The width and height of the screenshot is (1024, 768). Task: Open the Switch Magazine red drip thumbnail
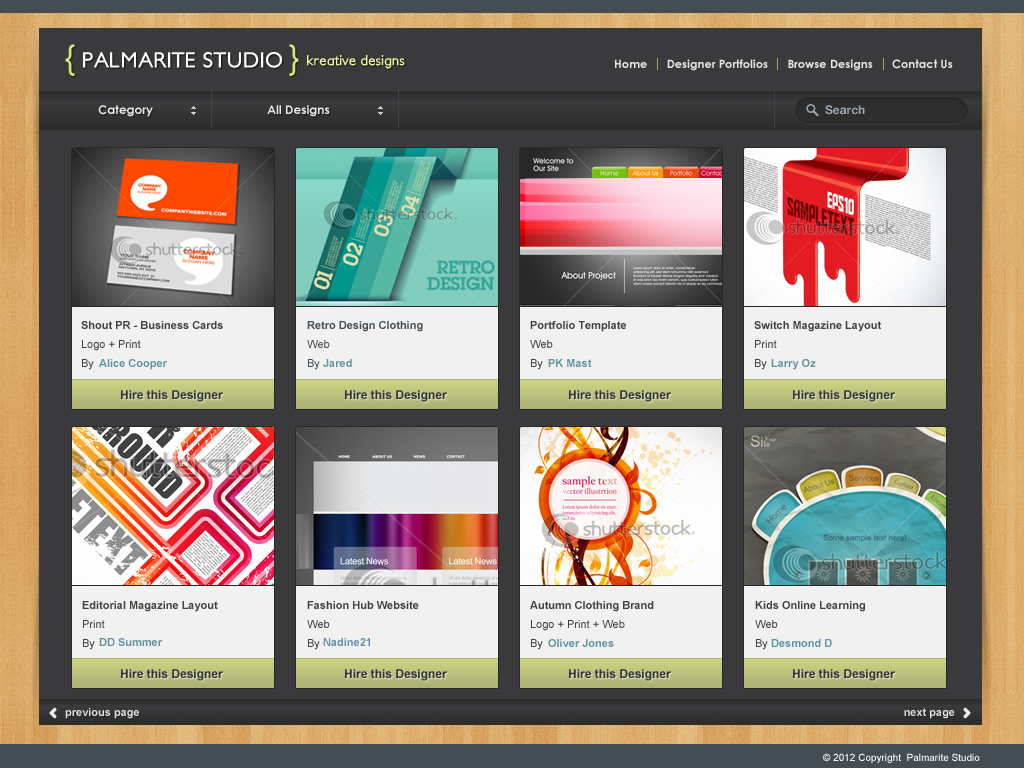point(845,227)
